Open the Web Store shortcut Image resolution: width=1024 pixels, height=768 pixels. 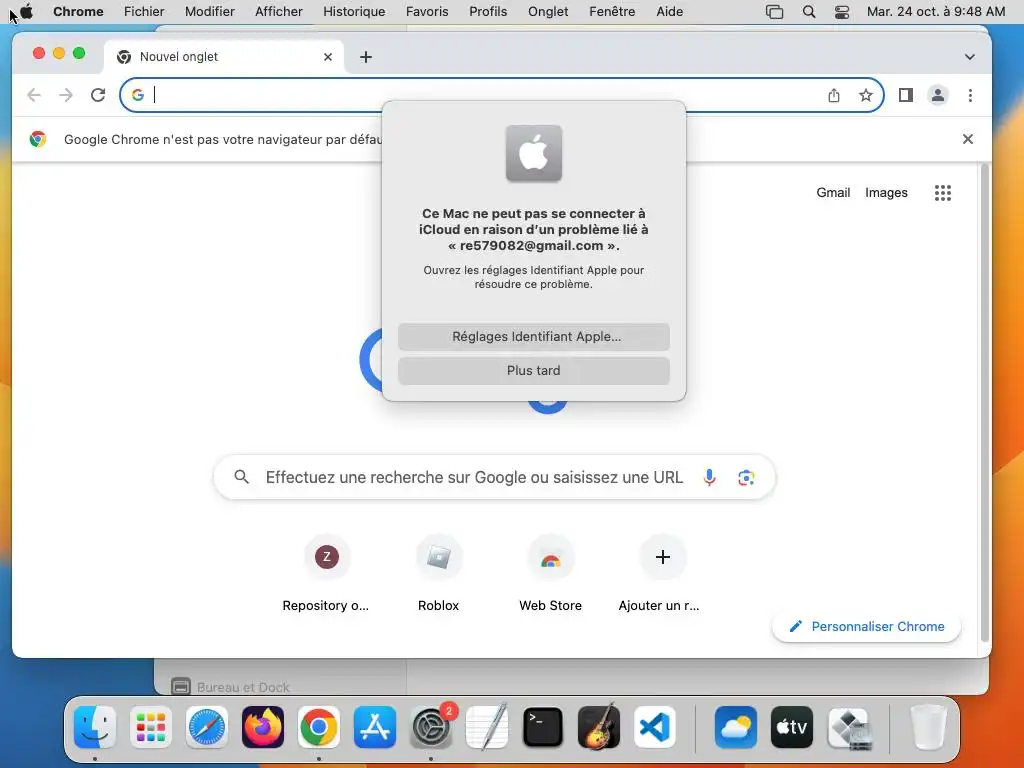(x=551, y=573)
